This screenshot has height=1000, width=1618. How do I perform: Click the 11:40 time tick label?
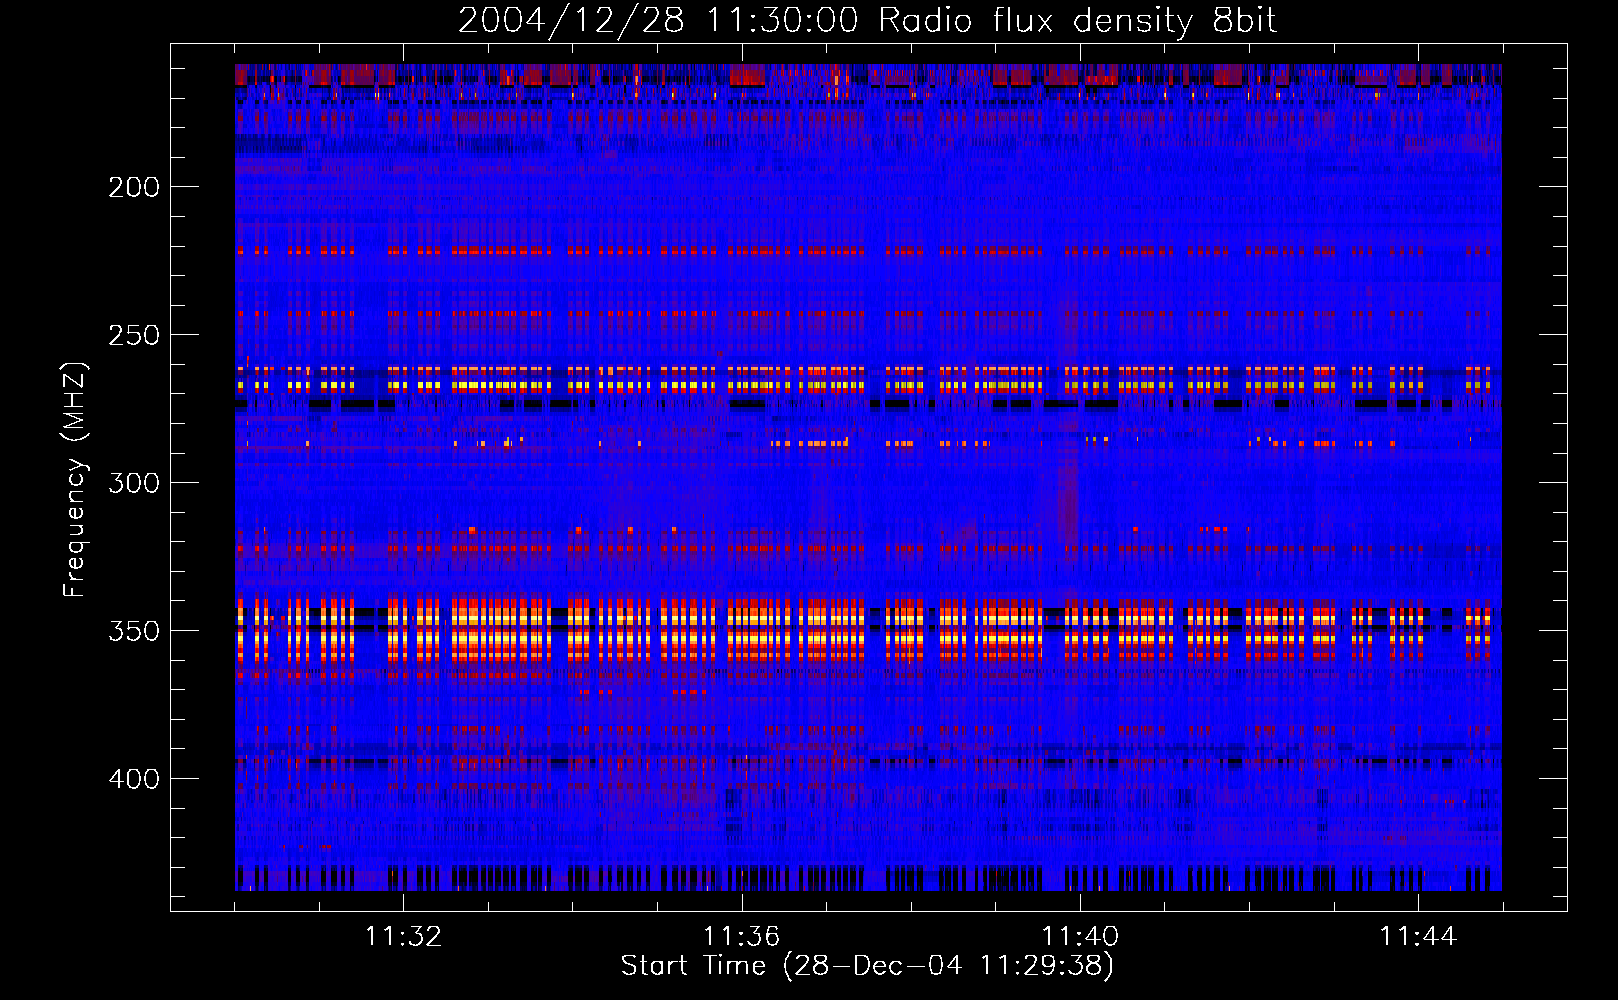pos(1080,937)
